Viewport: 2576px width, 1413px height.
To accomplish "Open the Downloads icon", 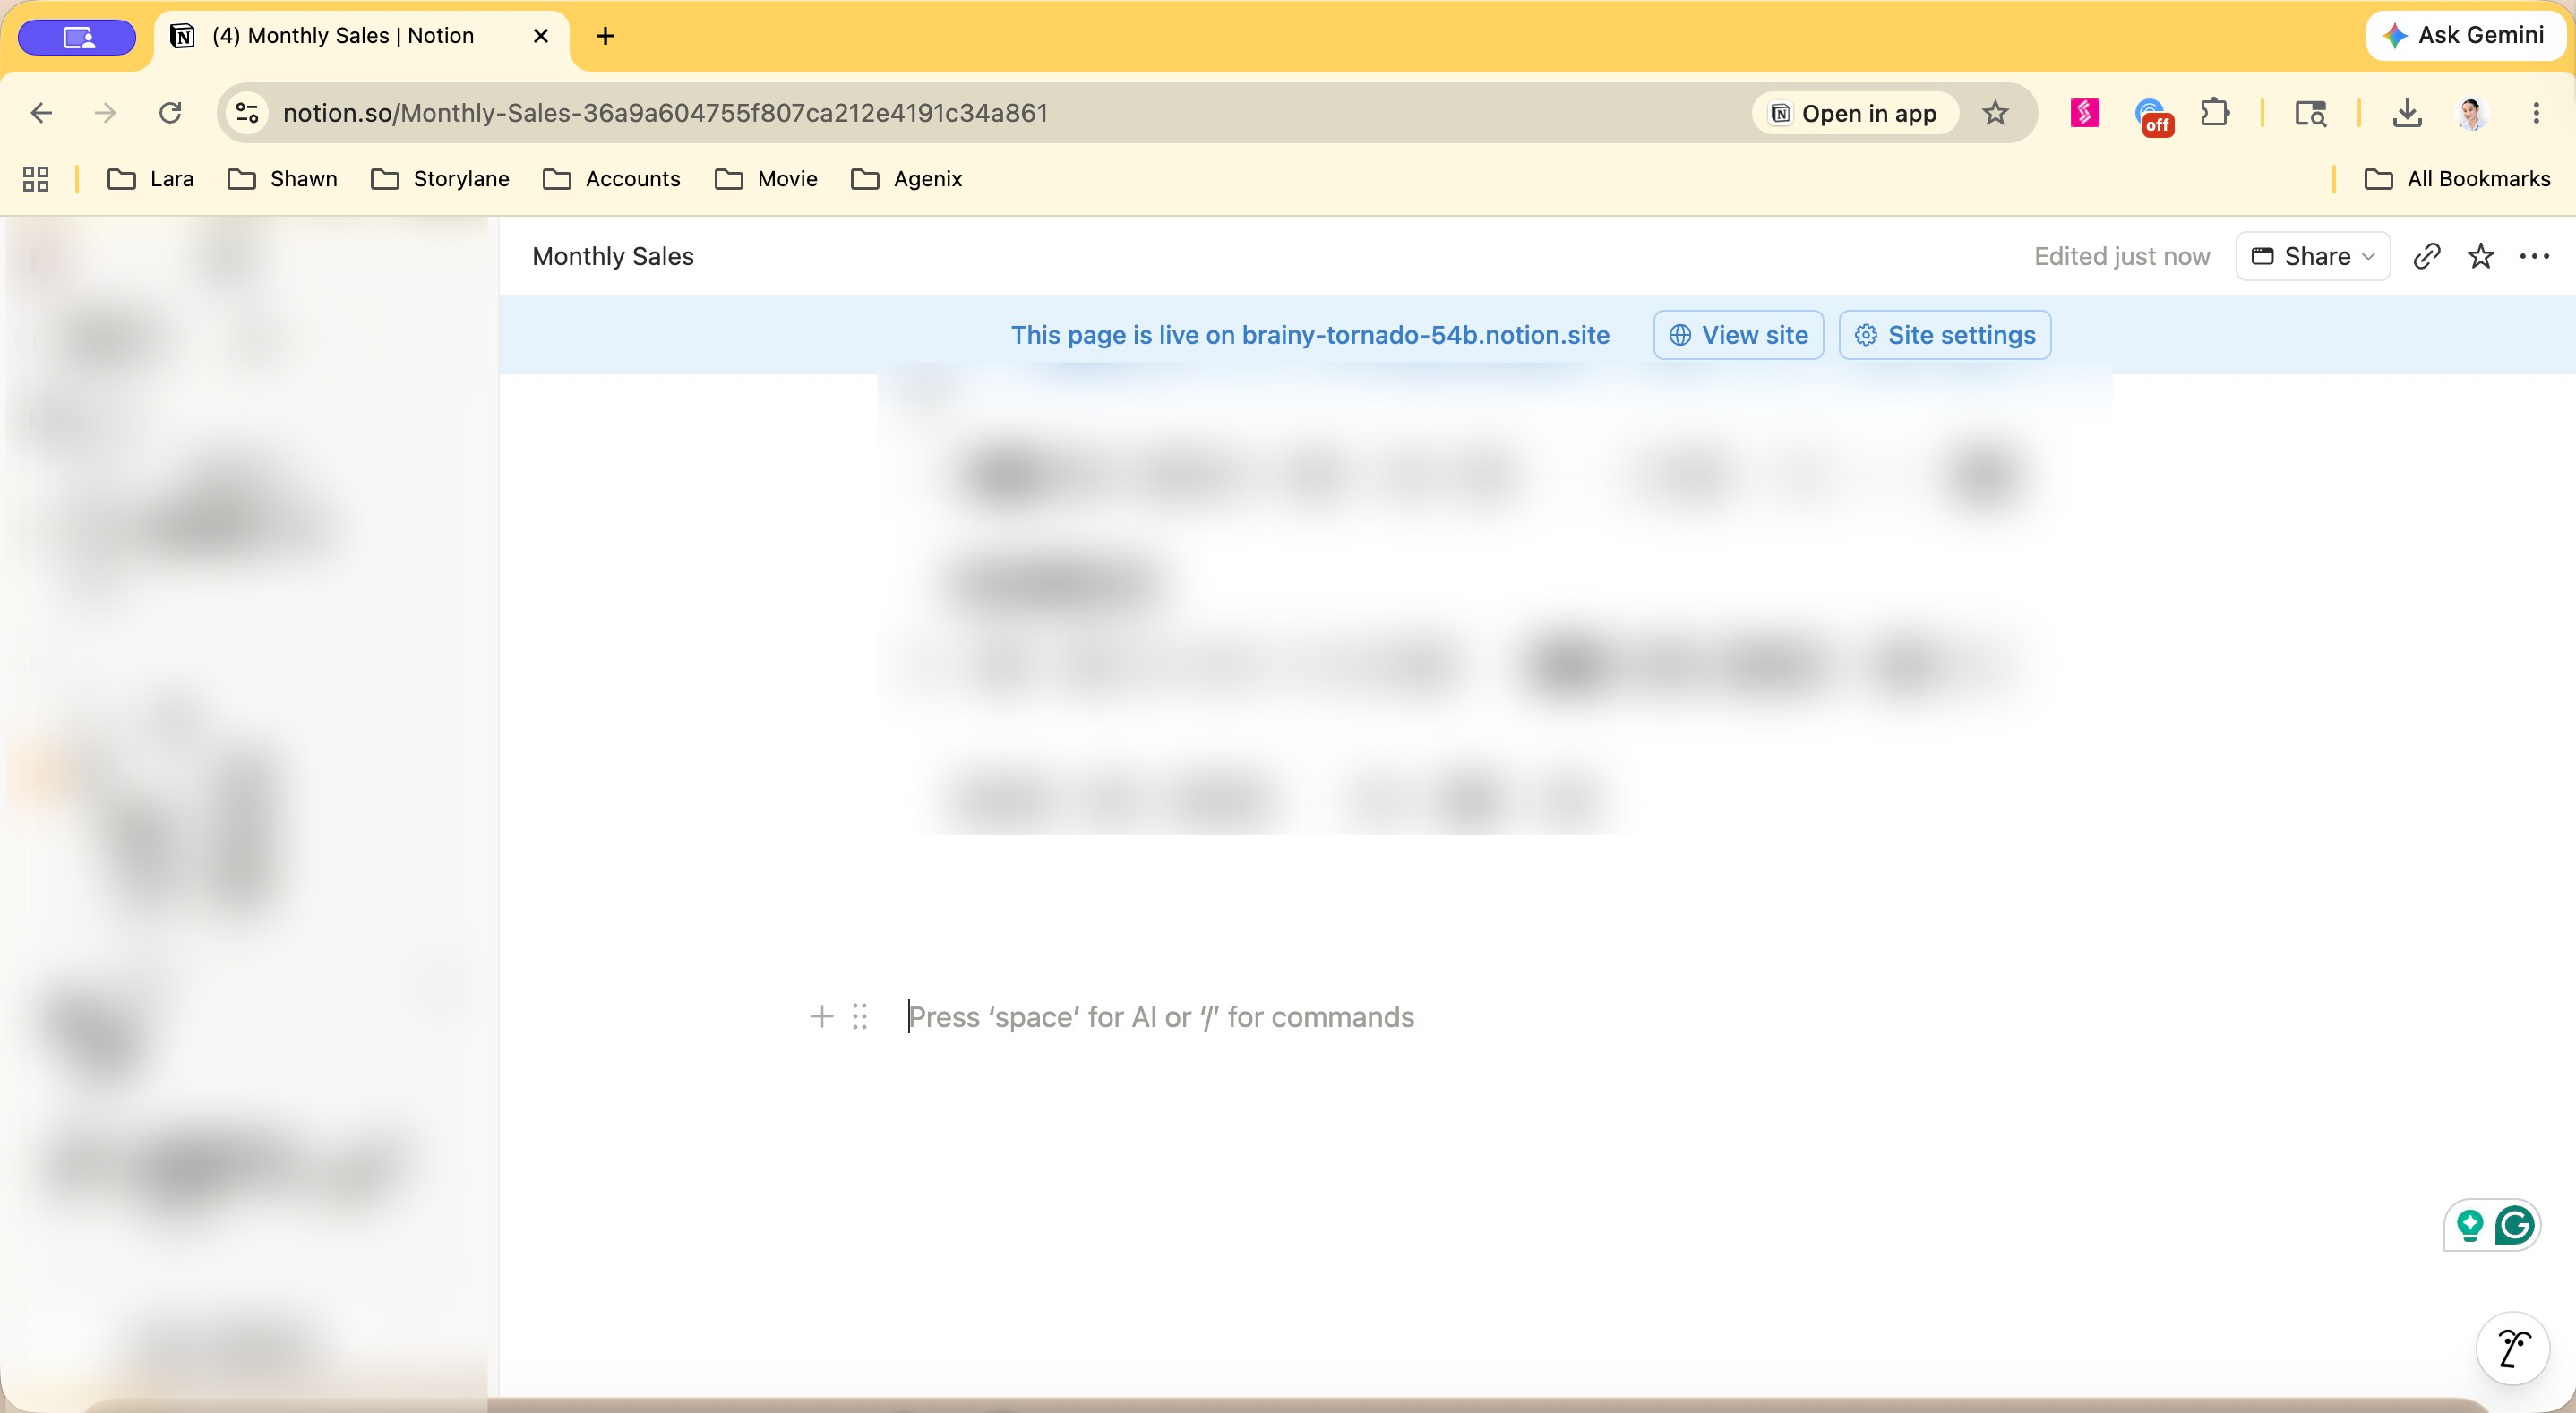I will click(2407, 113).
